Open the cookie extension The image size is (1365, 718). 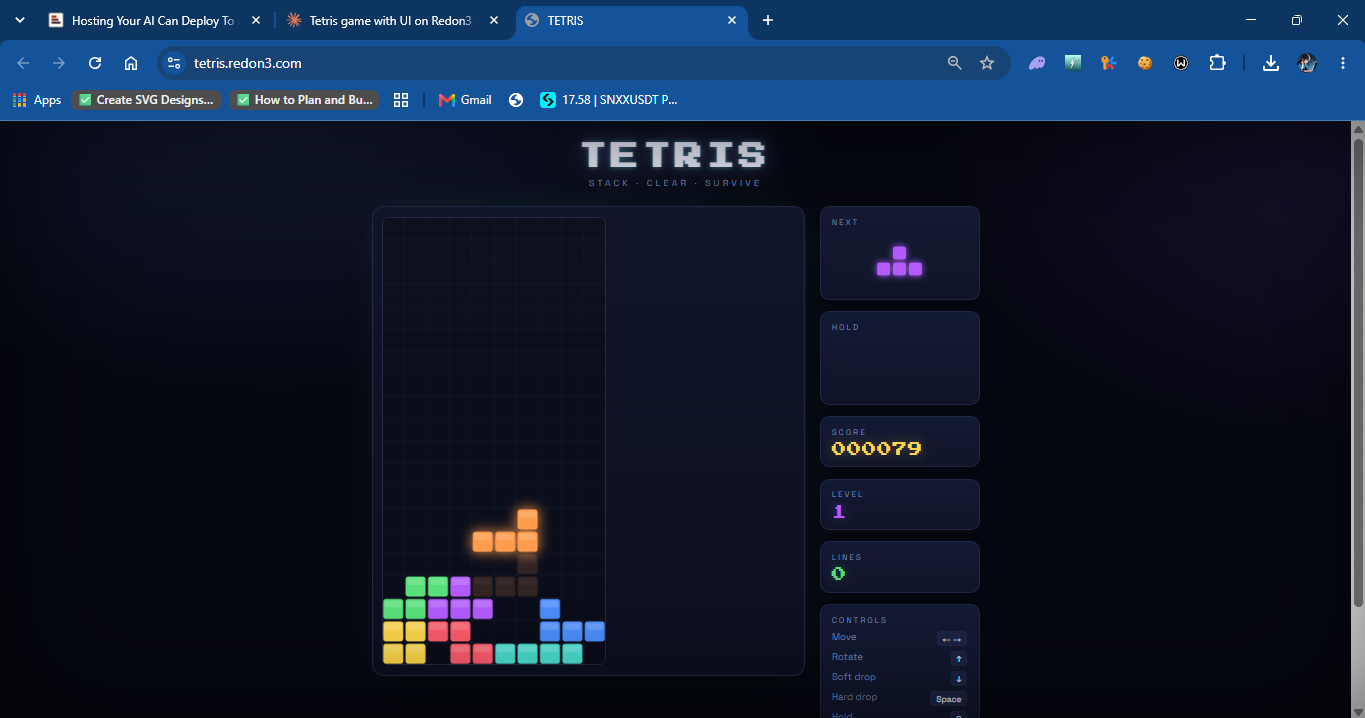pyautogui.click(x=1145, y=63)
